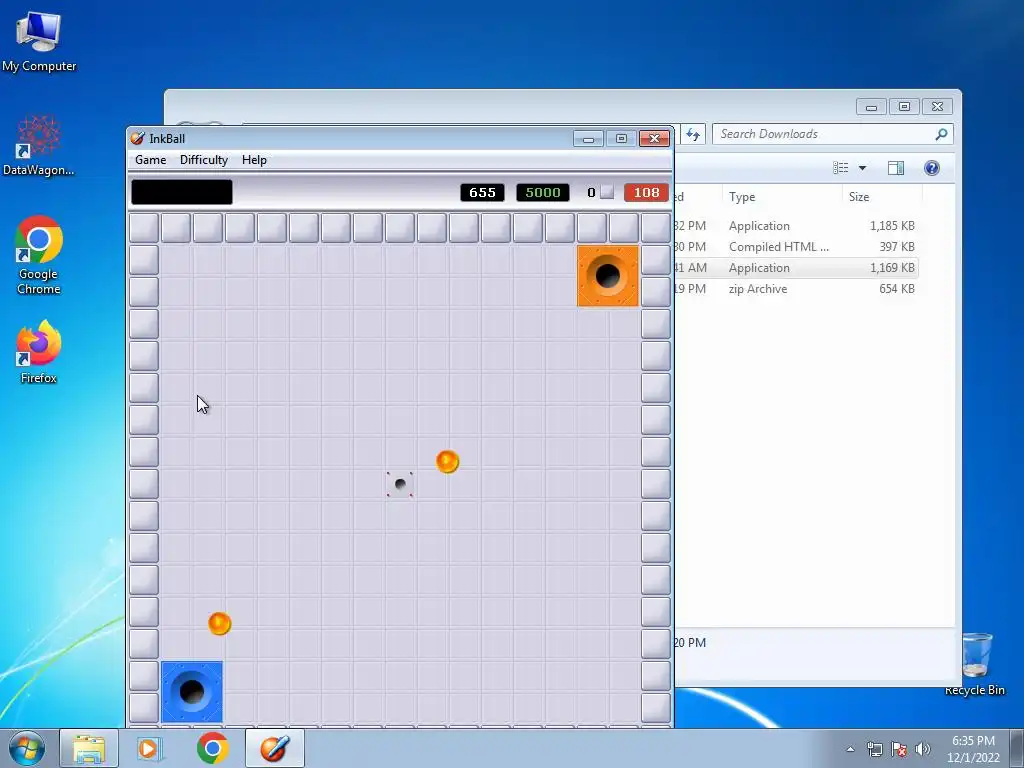Open File Explorer from the taskbar
Image resolution: width=1024 pixels, height=768 pixels.
click(89, 748)
